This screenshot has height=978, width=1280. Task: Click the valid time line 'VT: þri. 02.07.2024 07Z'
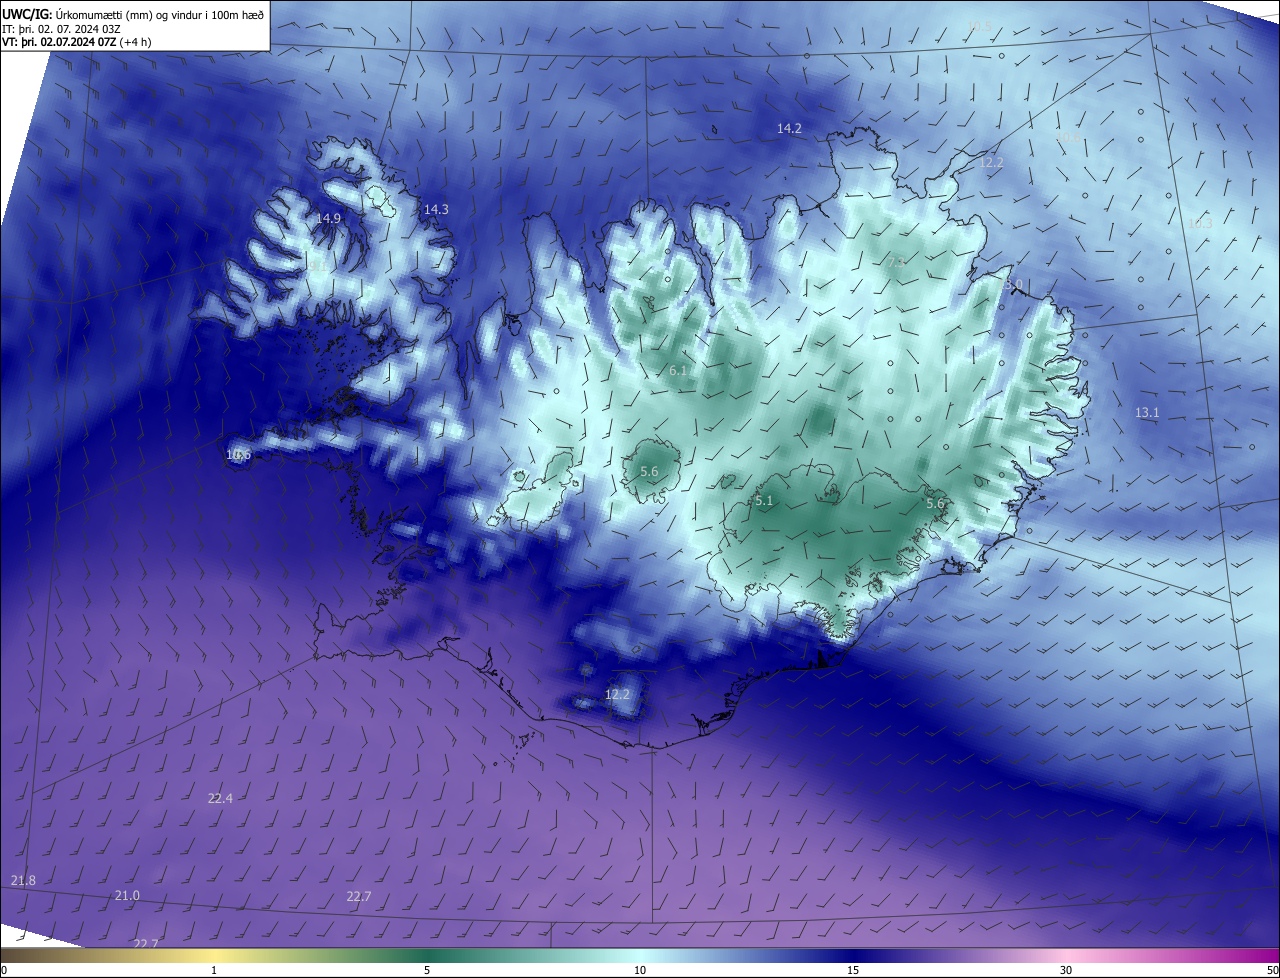[x=59, y=42]
